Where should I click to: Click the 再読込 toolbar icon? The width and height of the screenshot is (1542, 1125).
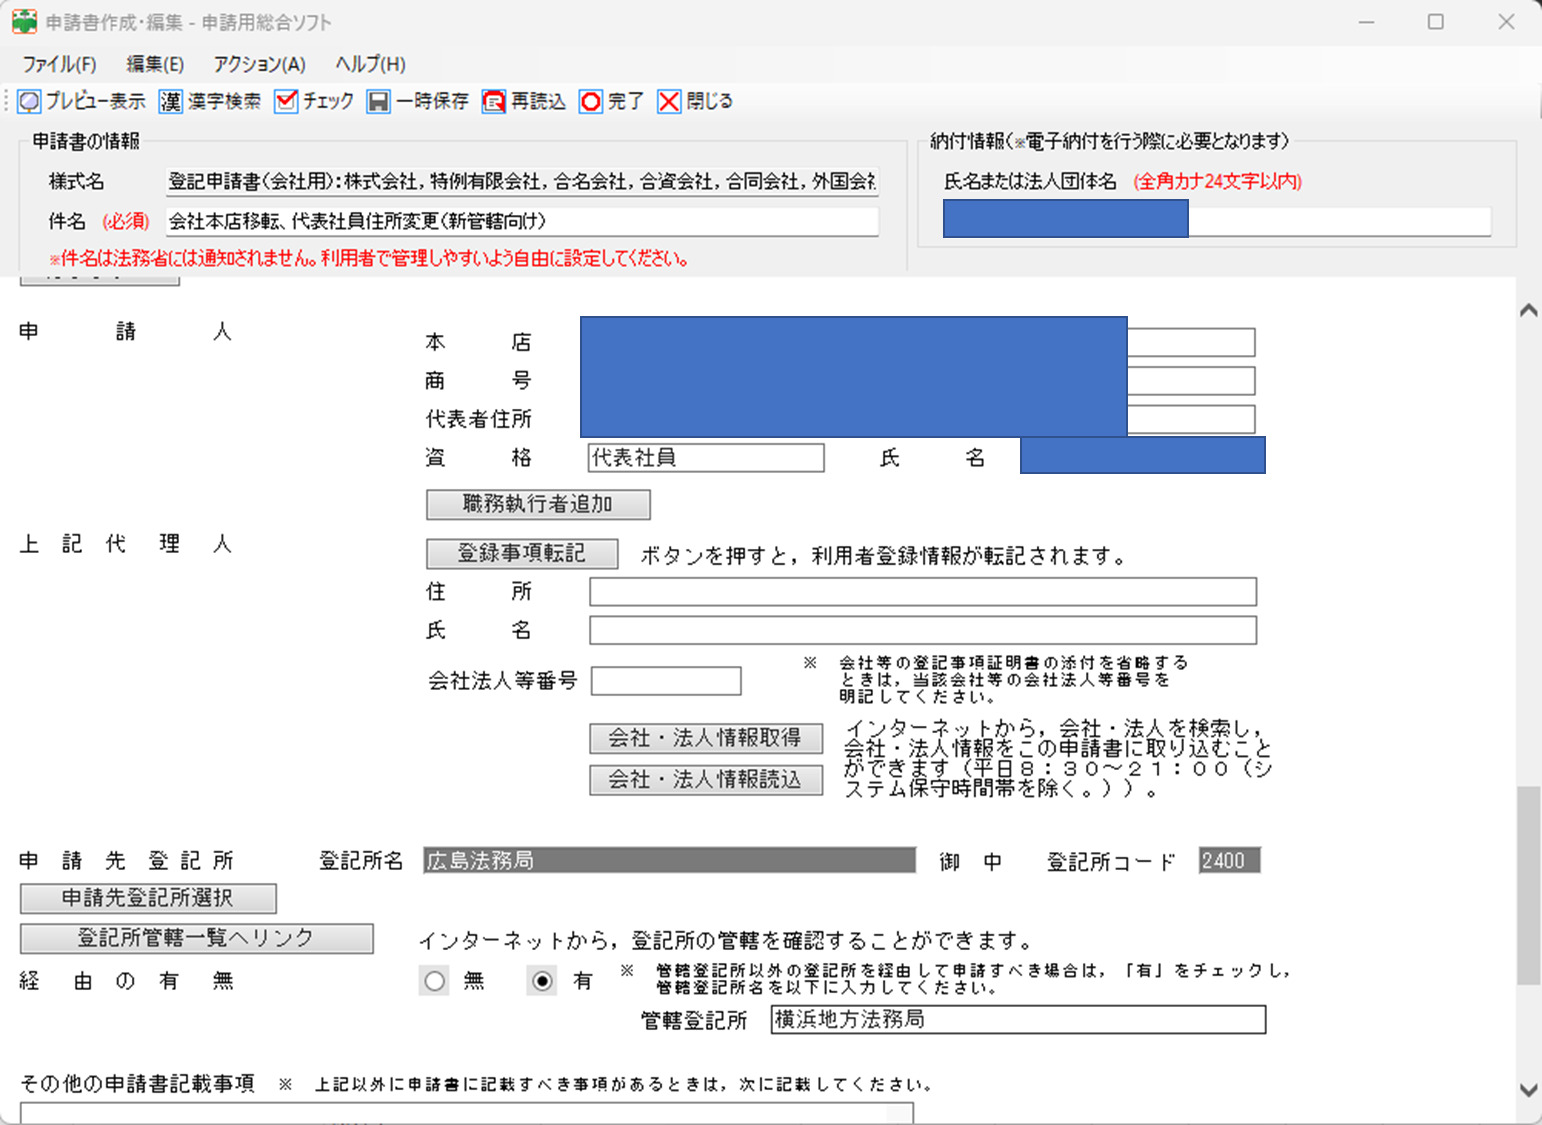[x=494, y=101]
